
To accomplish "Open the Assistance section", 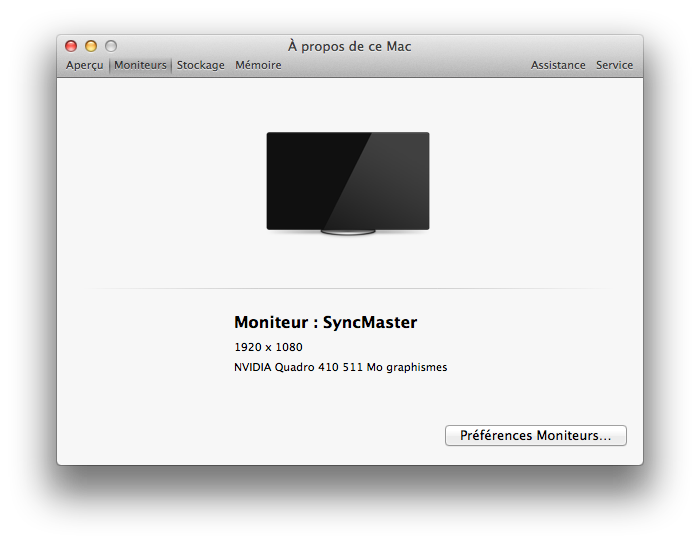I will click(x=558, y=65).
